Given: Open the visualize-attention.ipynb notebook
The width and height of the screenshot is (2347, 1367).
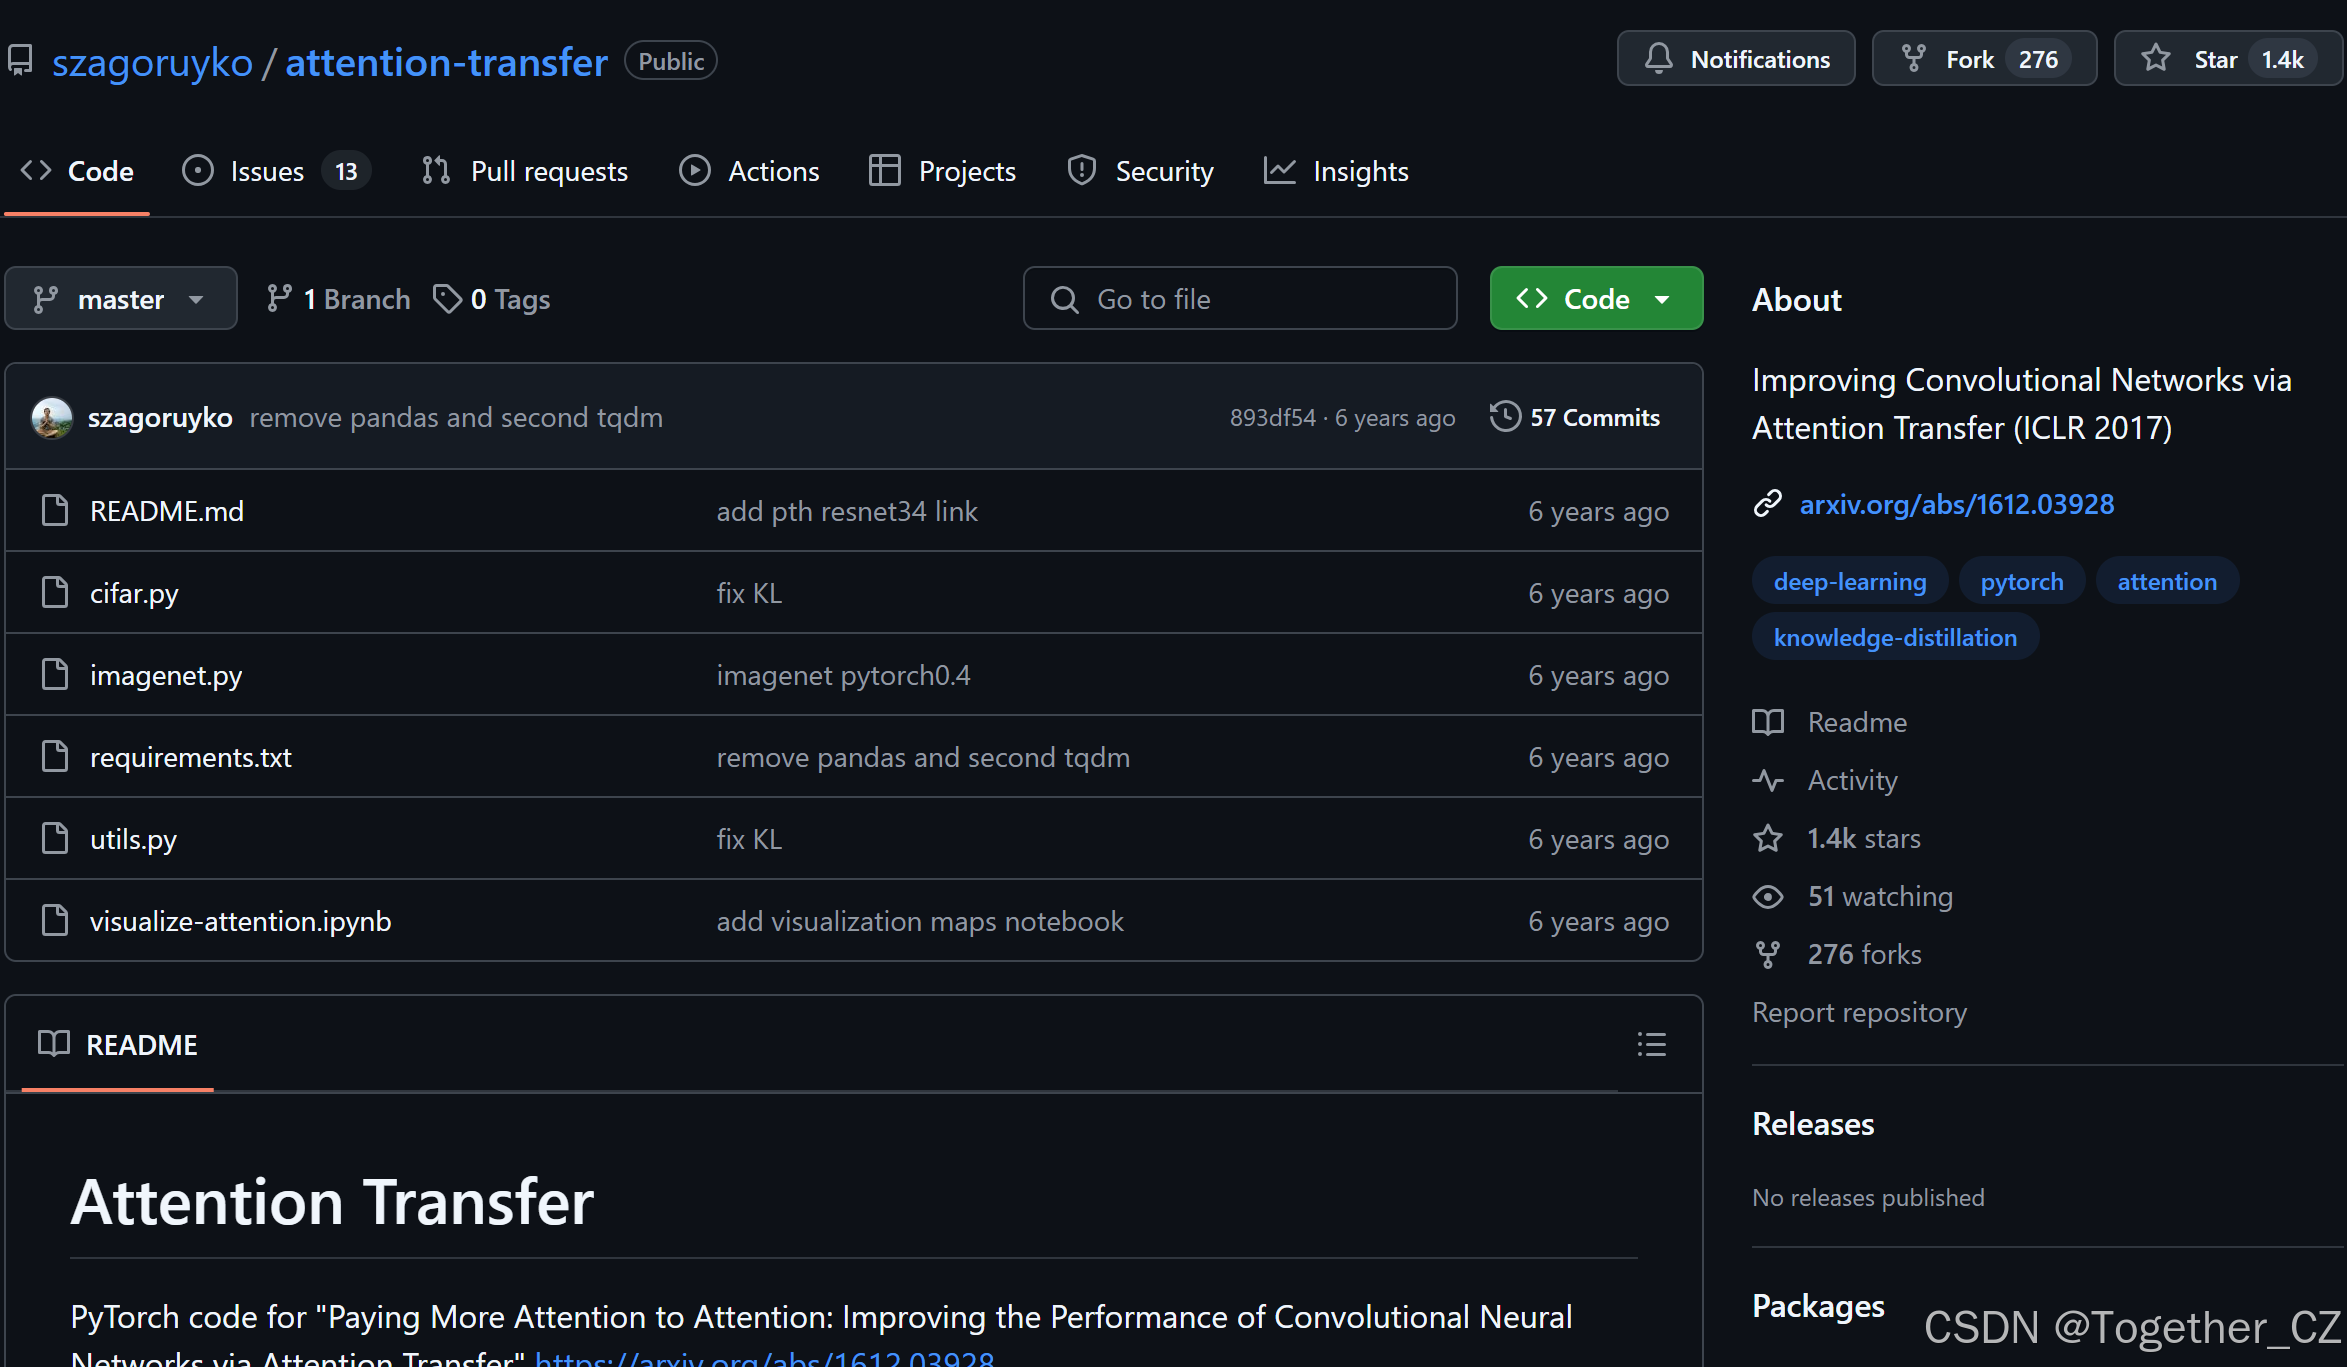Looking at the screenshot, I should click(240, 921).
